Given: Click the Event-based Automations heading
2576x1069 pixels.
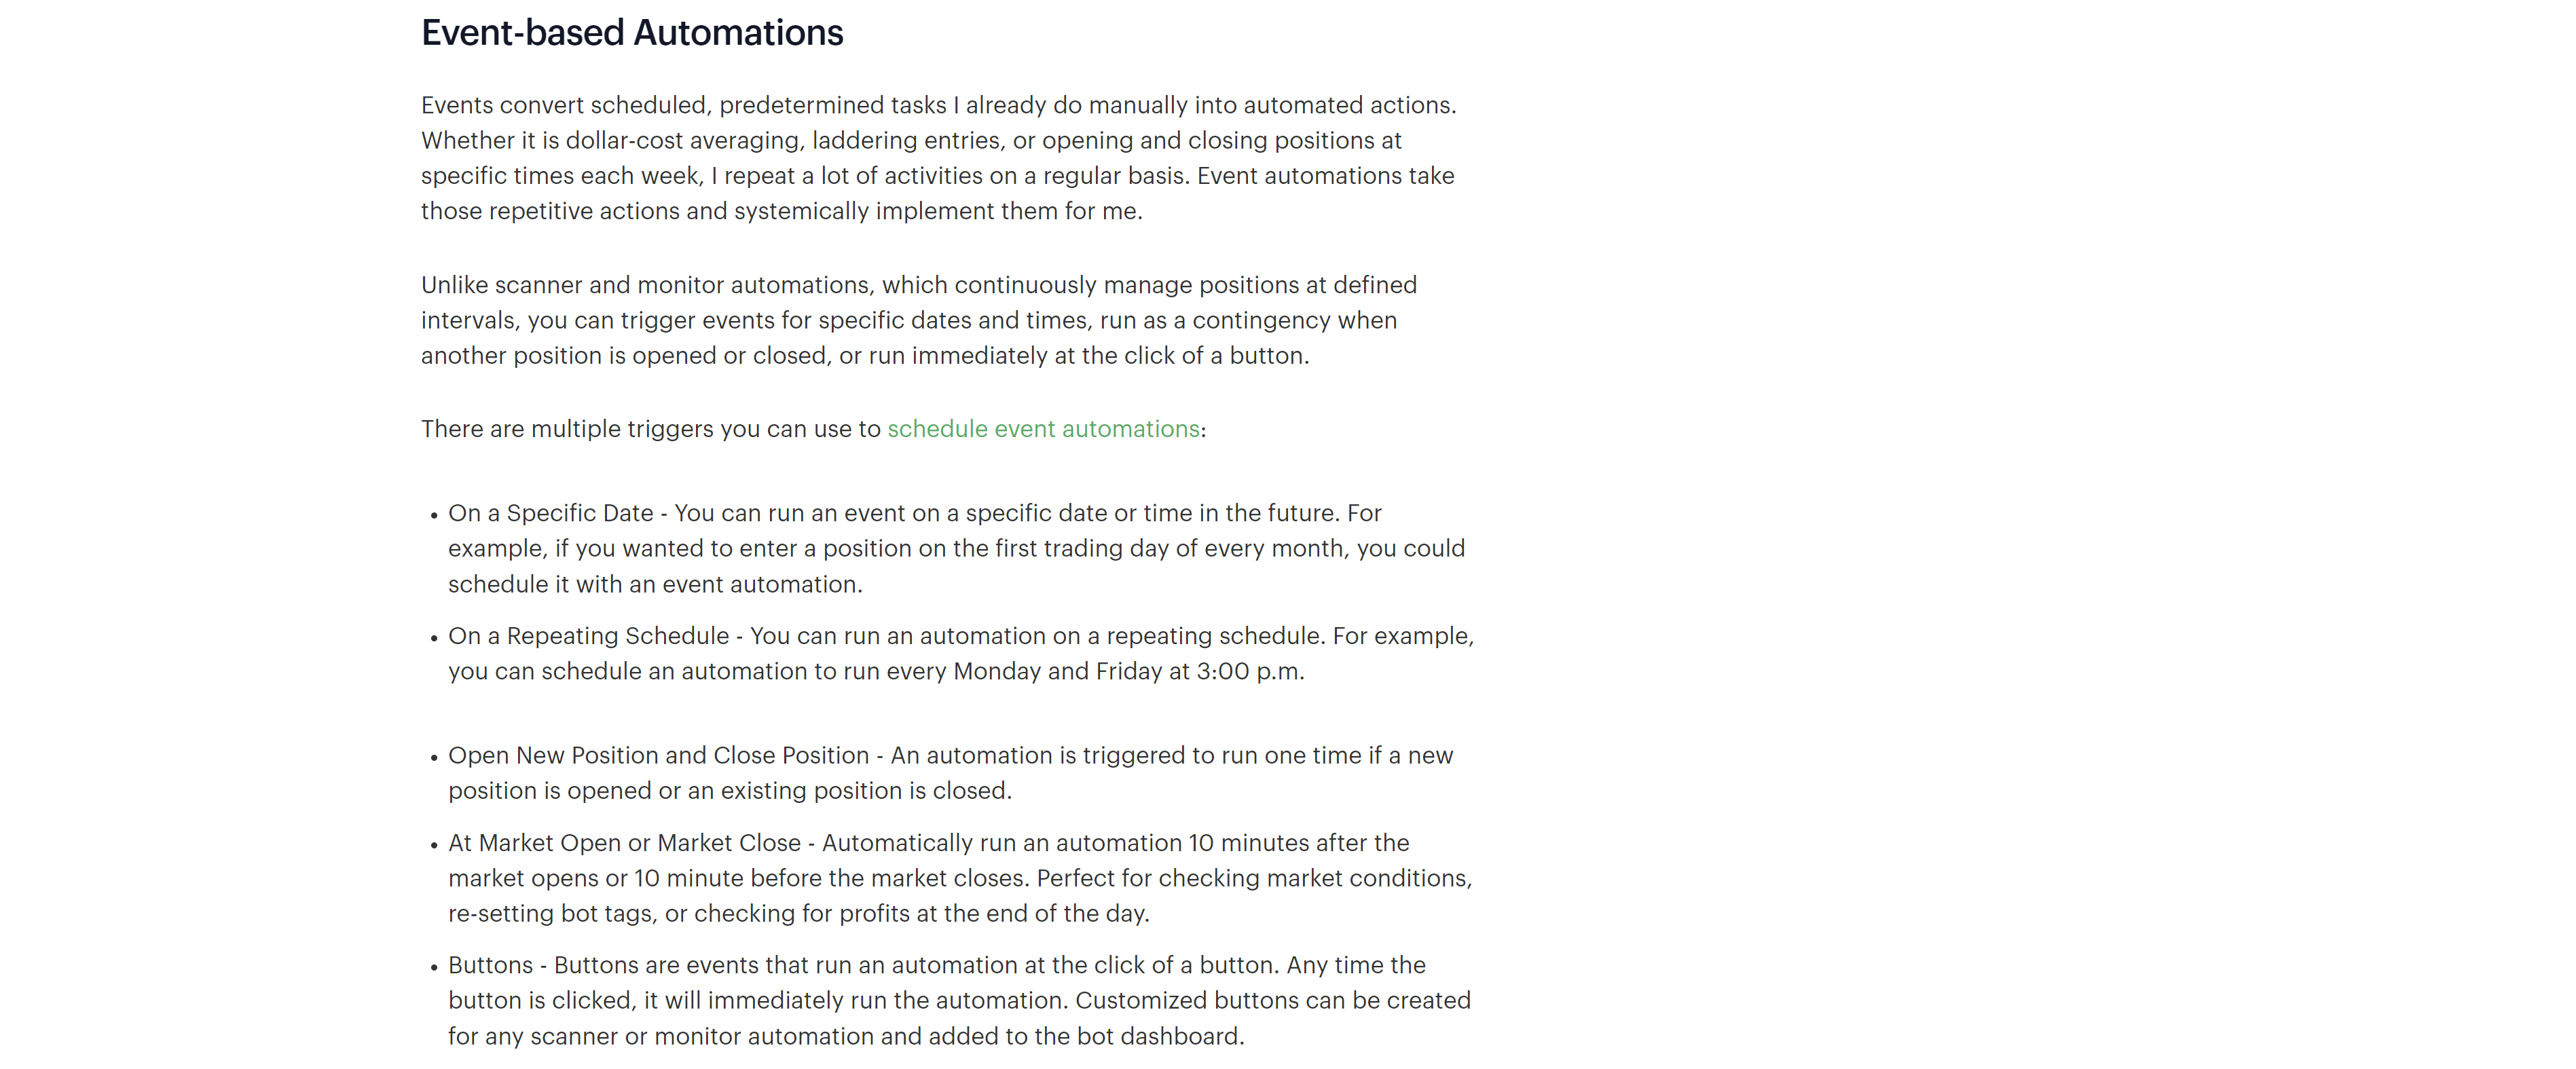Looking at the screenshot, I should click(x=632, y=33).
